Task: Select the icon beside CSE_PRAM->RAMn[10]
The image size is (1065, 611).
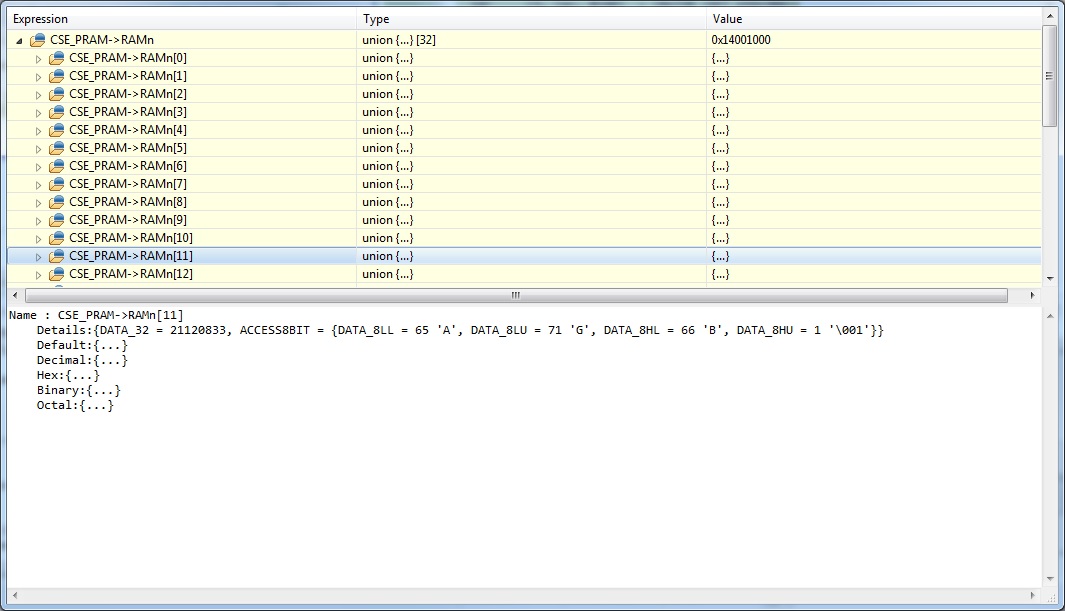Action: tap(55, 238)
